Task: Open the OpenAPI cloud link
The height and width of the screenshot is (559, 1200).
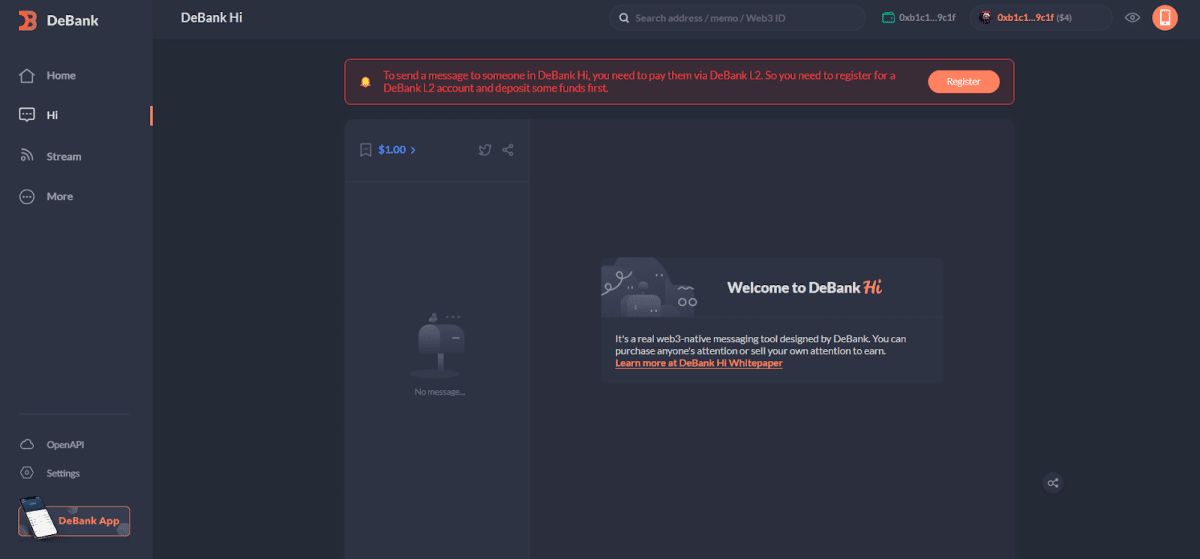Action: [27, 444]
